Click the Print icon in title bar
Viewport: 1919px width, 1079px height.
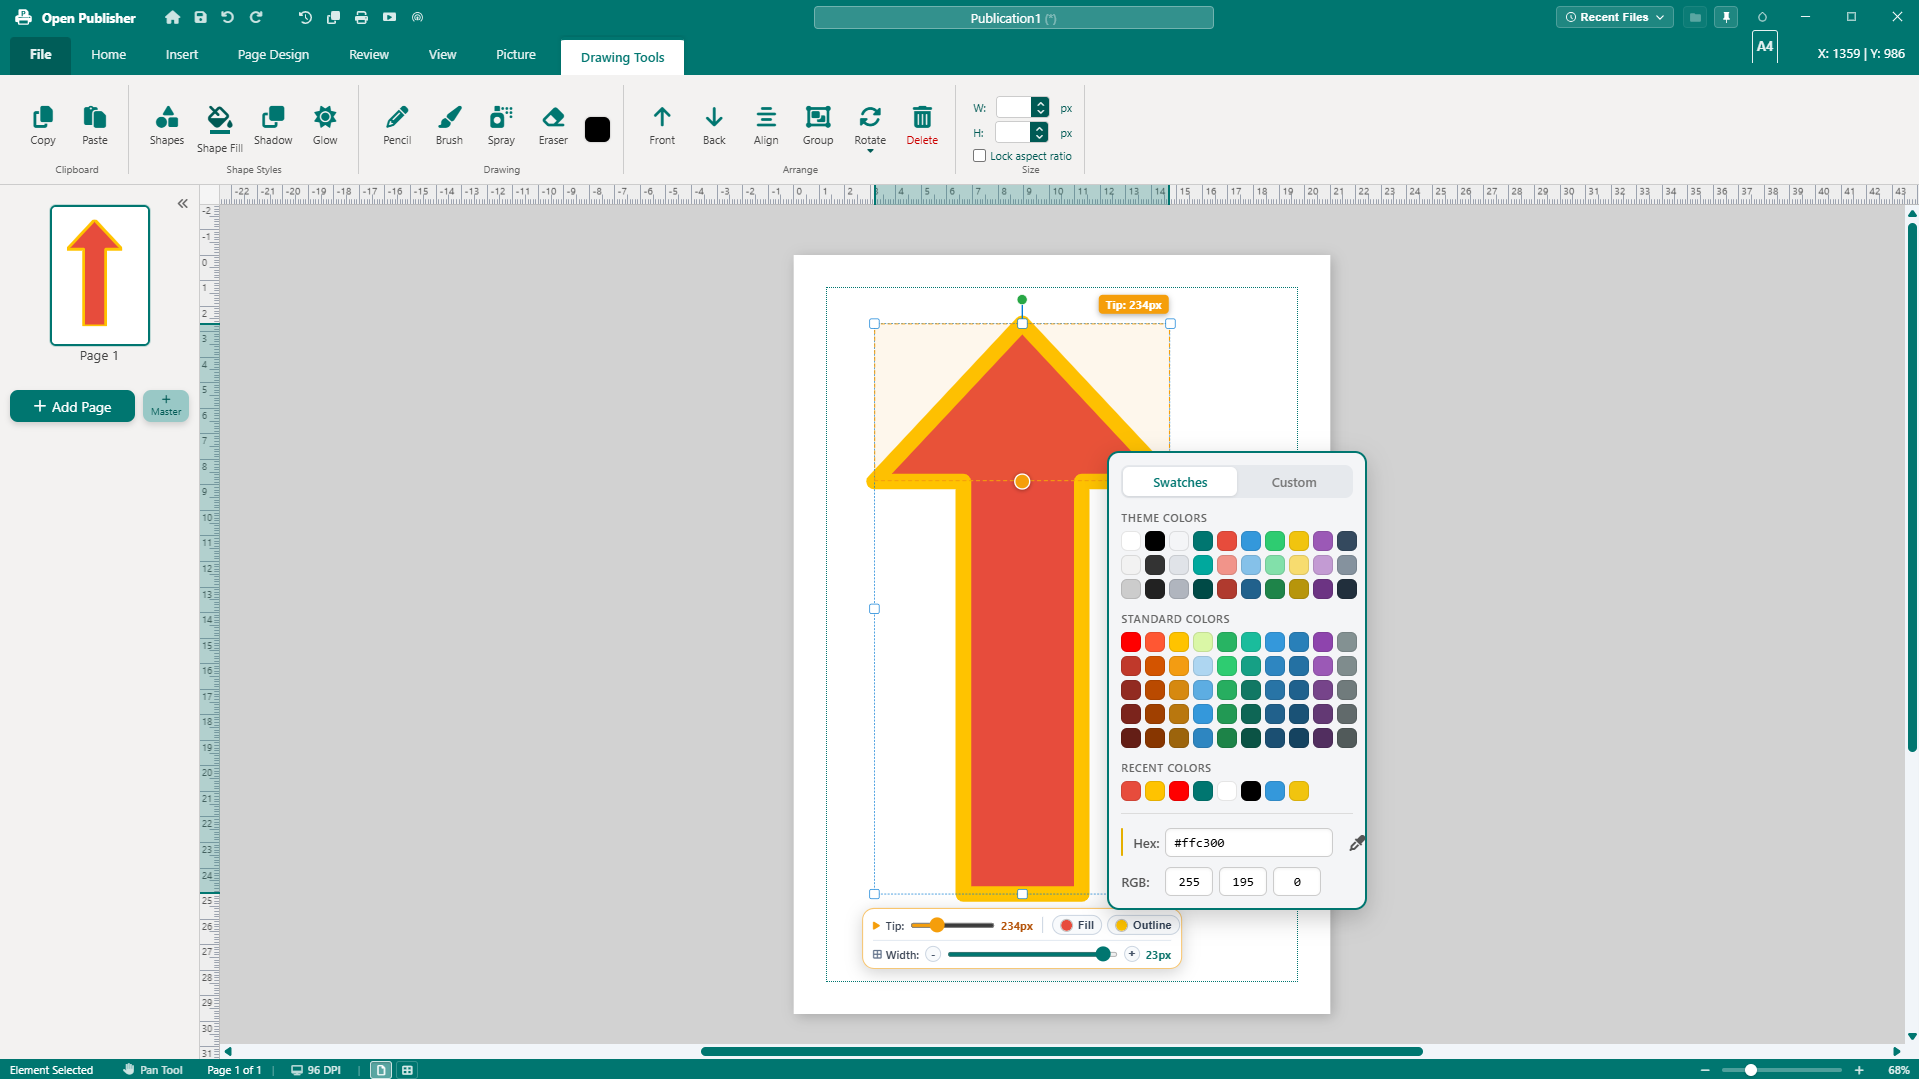tap(361, 17)
